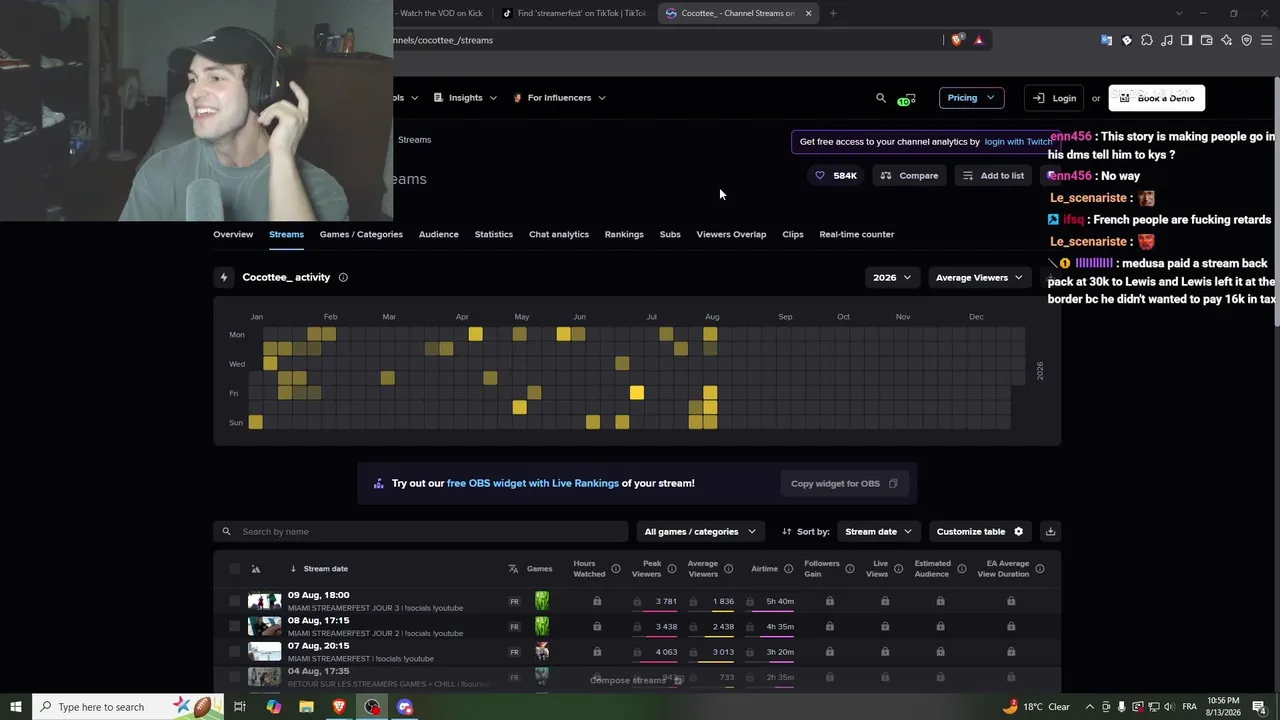Screen dimensions: 1280x720
Task: Tick the checkbox for the 07 Aug, 20:15 stream
Action: click(x=234, y=652)
